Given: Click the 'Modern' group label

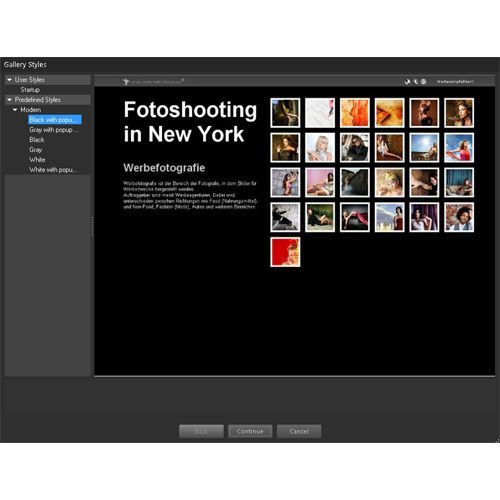Looking at the screenshot, I should click(31, 110).
